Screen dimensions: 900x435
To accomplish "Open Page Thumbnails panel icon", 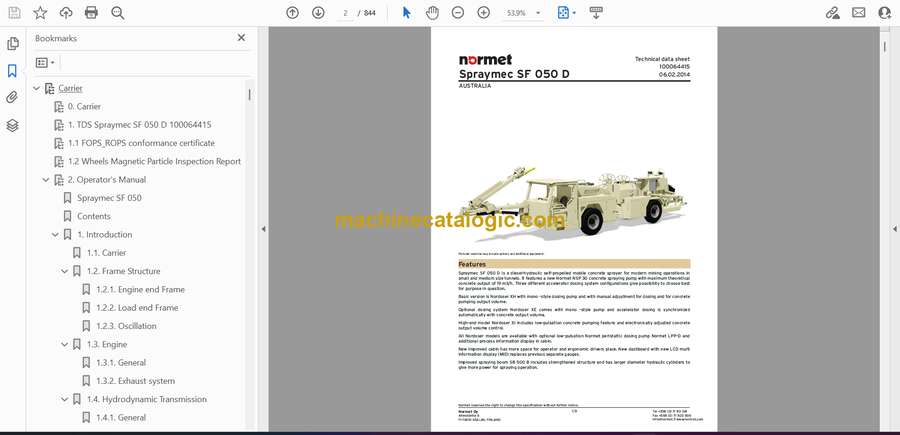I will [12, 44].
